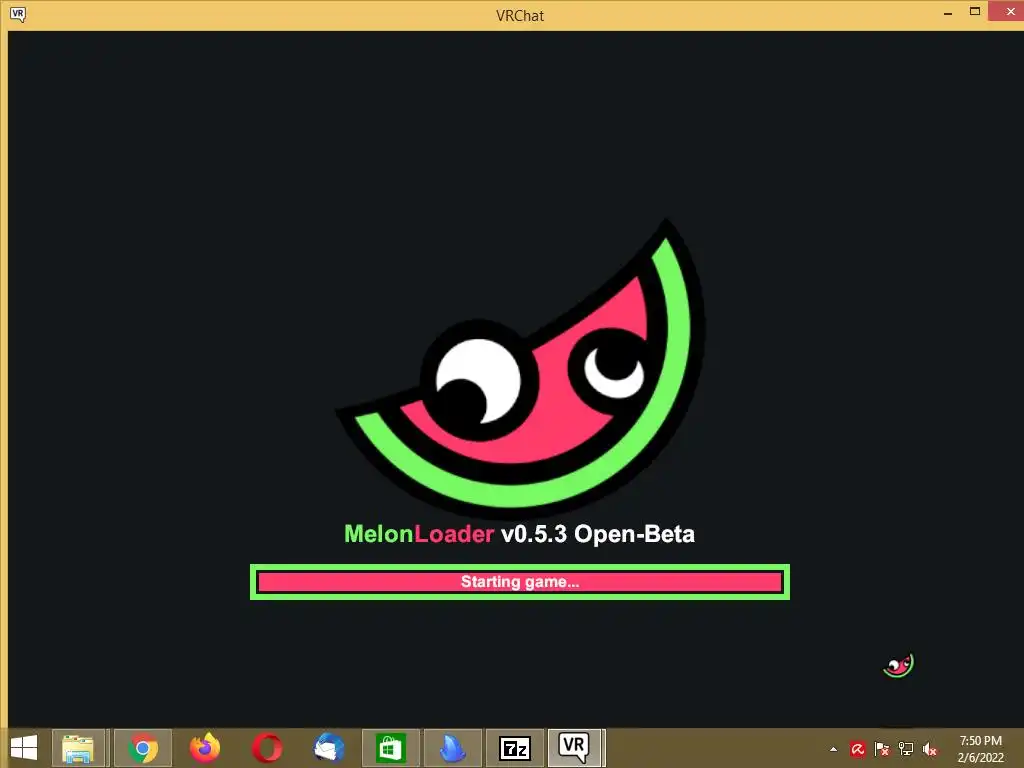Image resolution: width=1024 pixels, height=768 pixels.
Task: Click the muted volume tray icon
Action: pos(930,749)
